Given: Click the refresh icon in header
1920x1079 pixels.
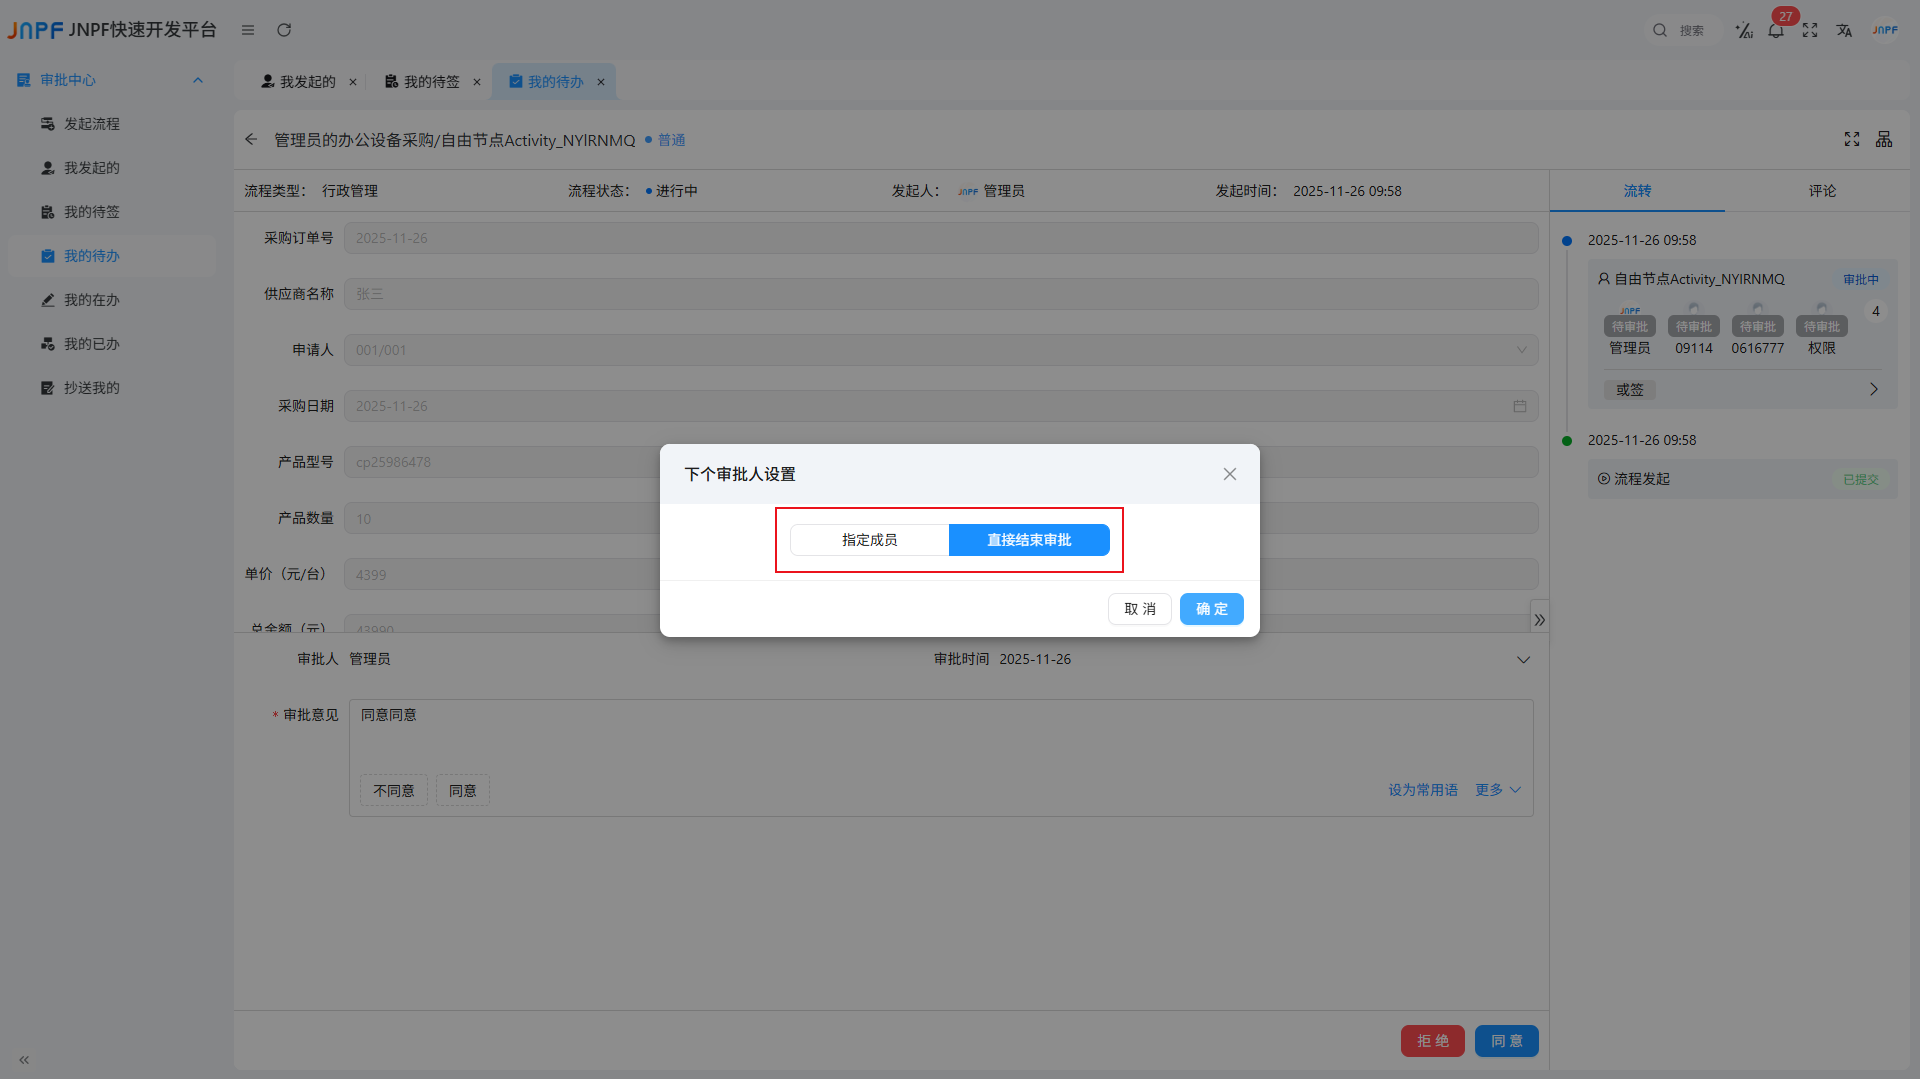Looking at the screenshot, I should click(284, 30).
